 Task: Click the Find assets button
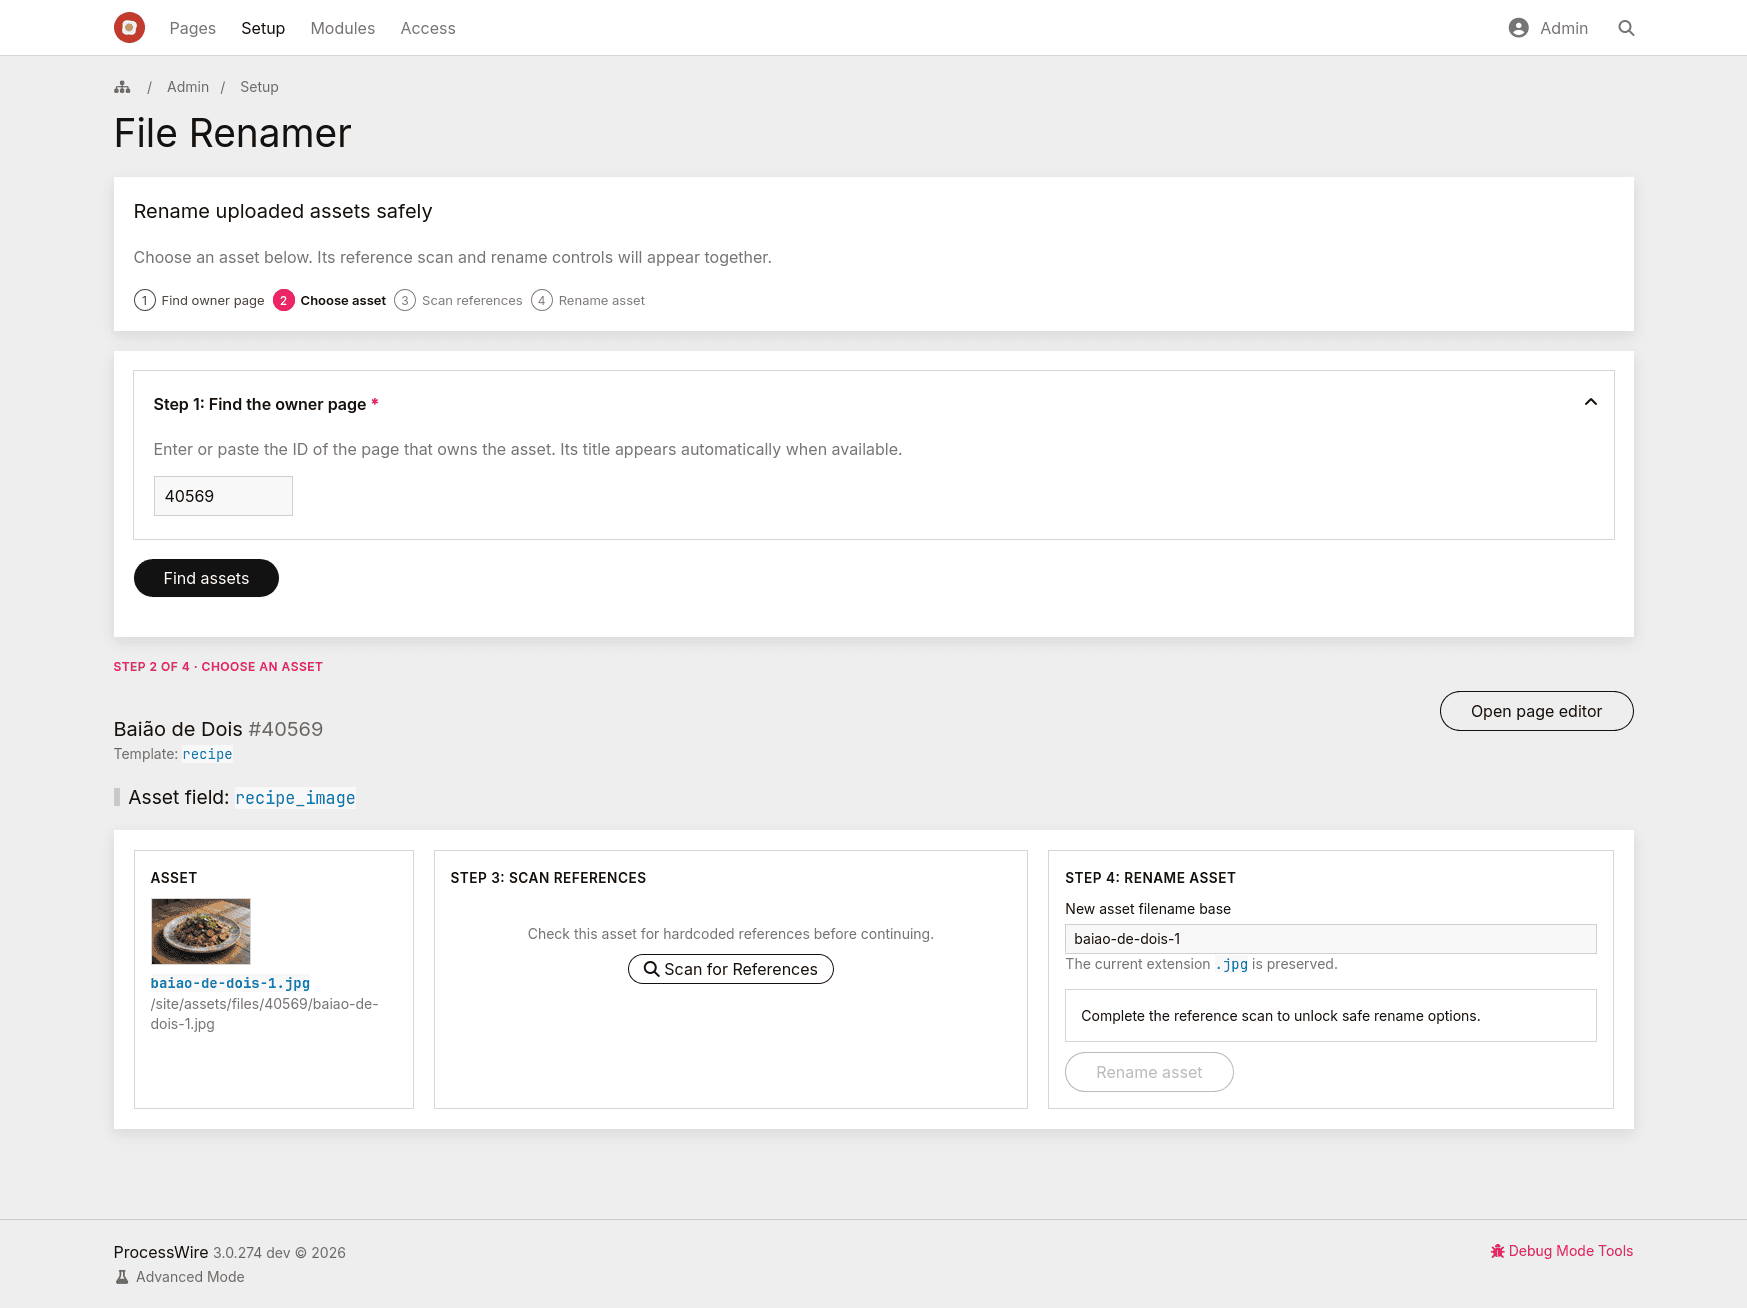(x=206, y=578)
